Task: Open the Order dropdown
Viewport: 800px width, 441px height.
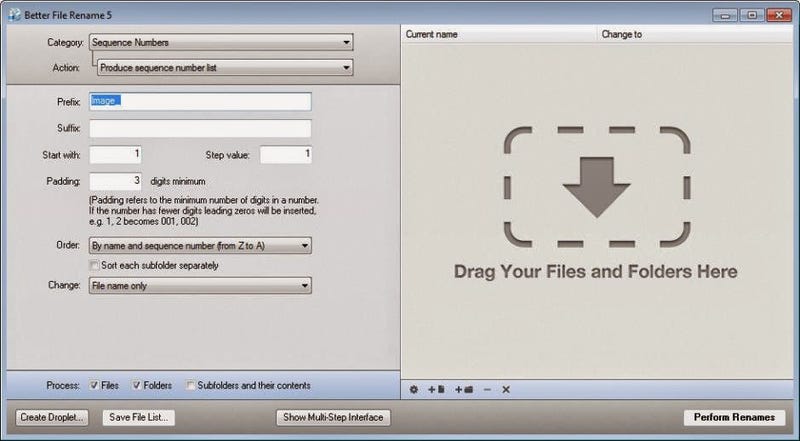Action: pos(200,246)
